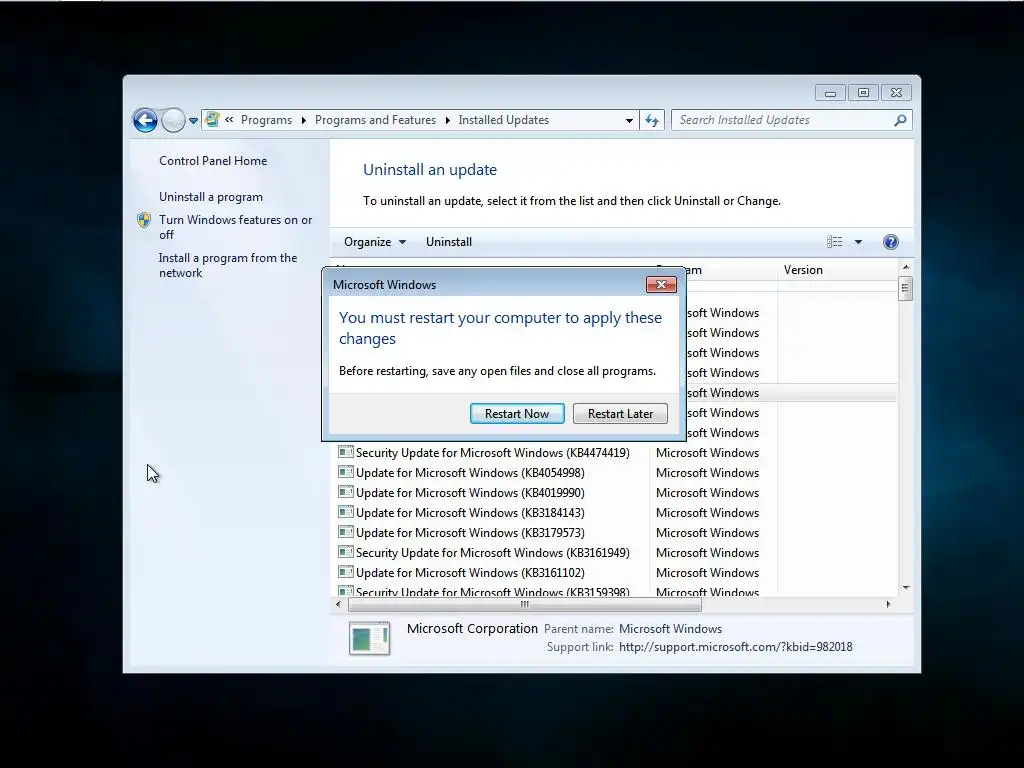The image size is (1024, 768).
Task: Open the more view options arrow
Action: (858, 242)
